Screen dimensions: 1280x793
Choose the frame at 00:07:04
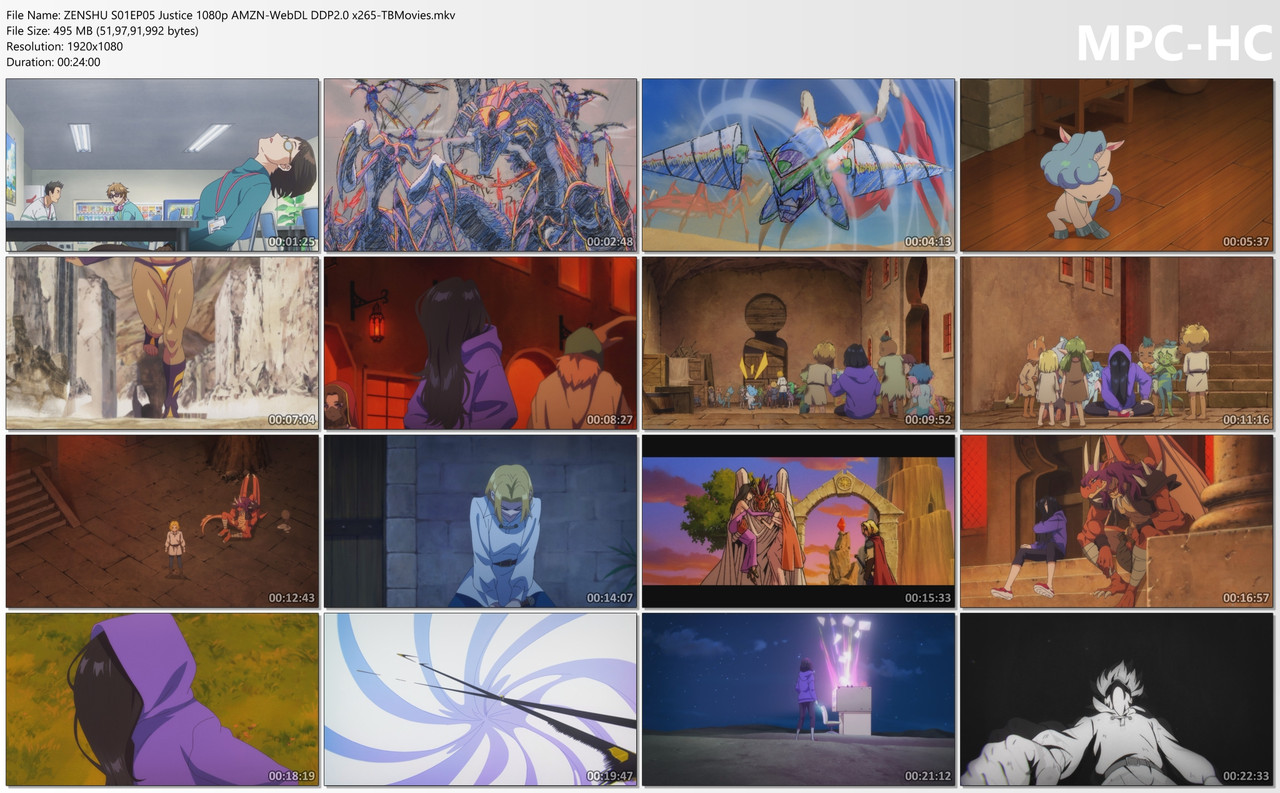162,343
